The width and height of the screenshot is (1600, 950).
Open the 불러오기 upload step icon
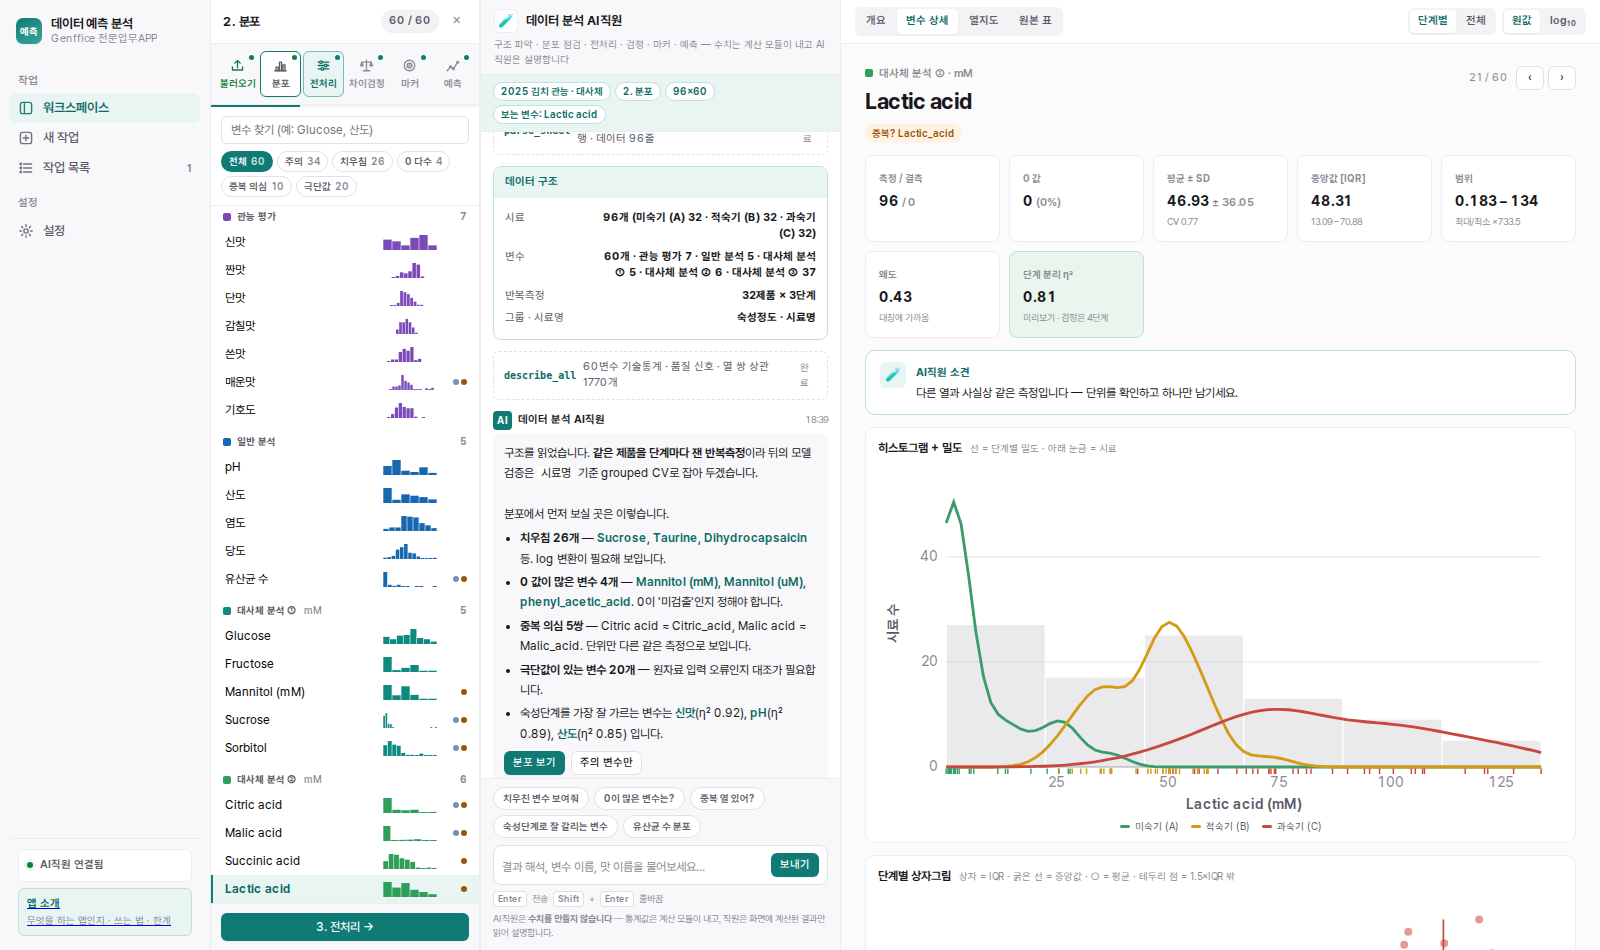(238, 66)
